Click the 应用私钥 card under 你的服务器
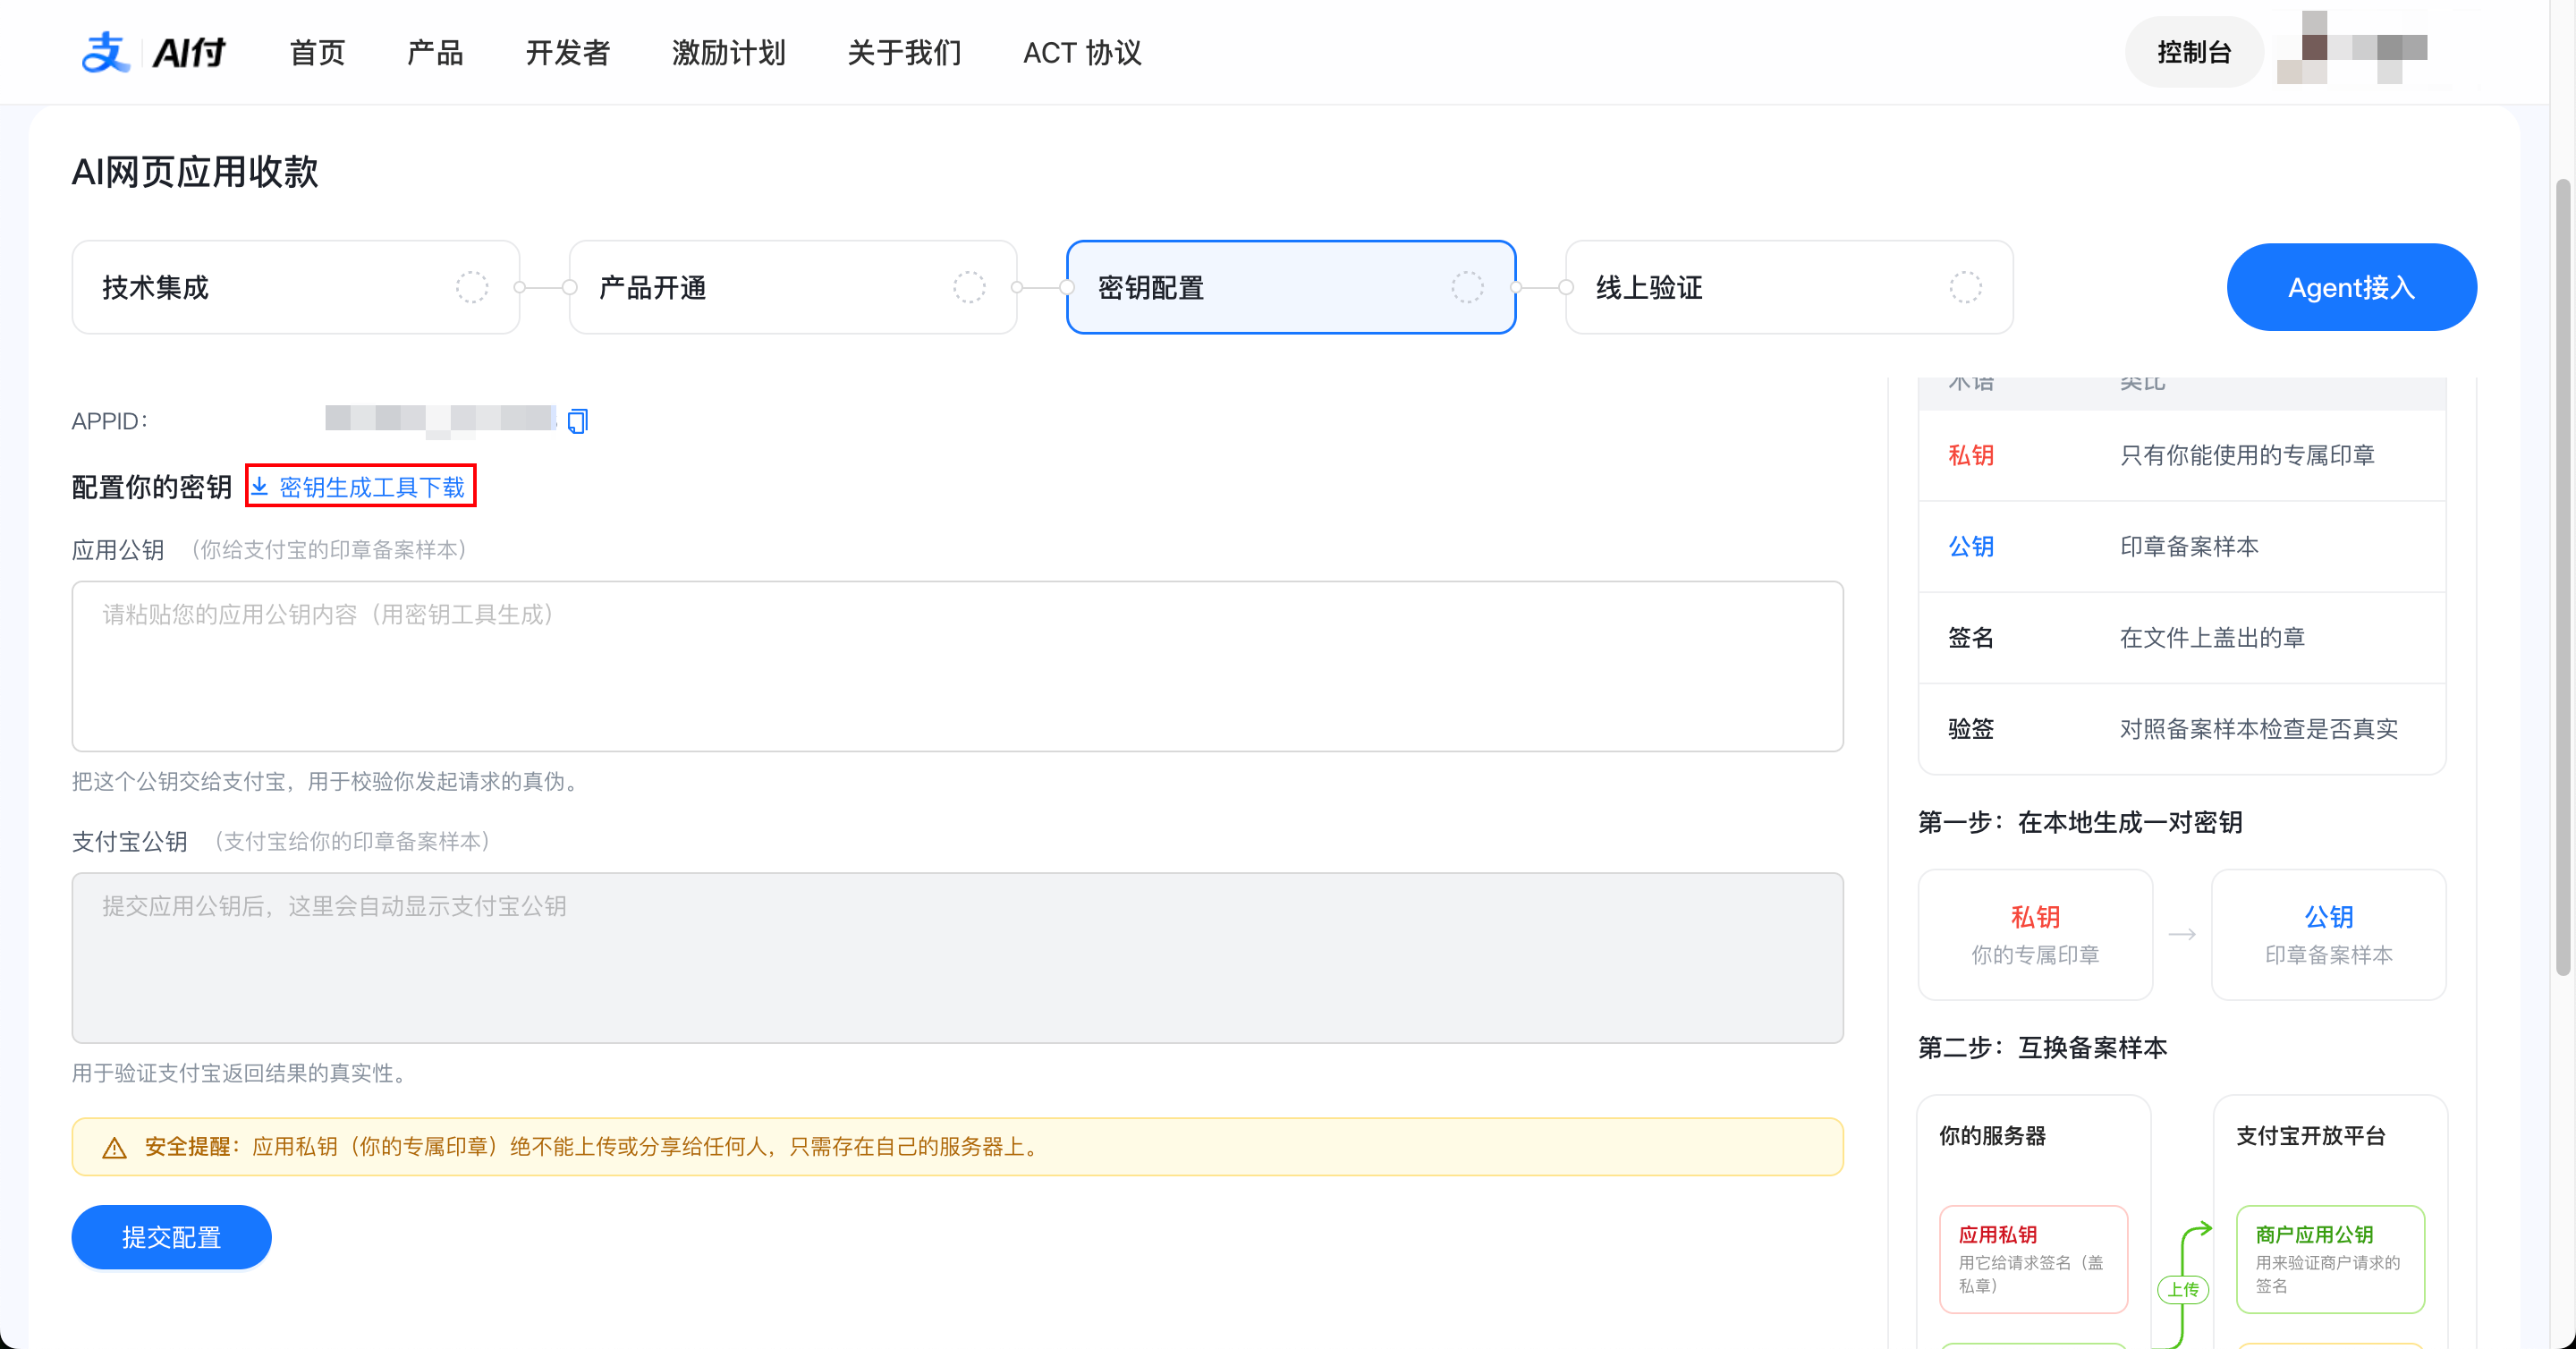This screenshot has width=2576, height=1349. point(2033,1260)
